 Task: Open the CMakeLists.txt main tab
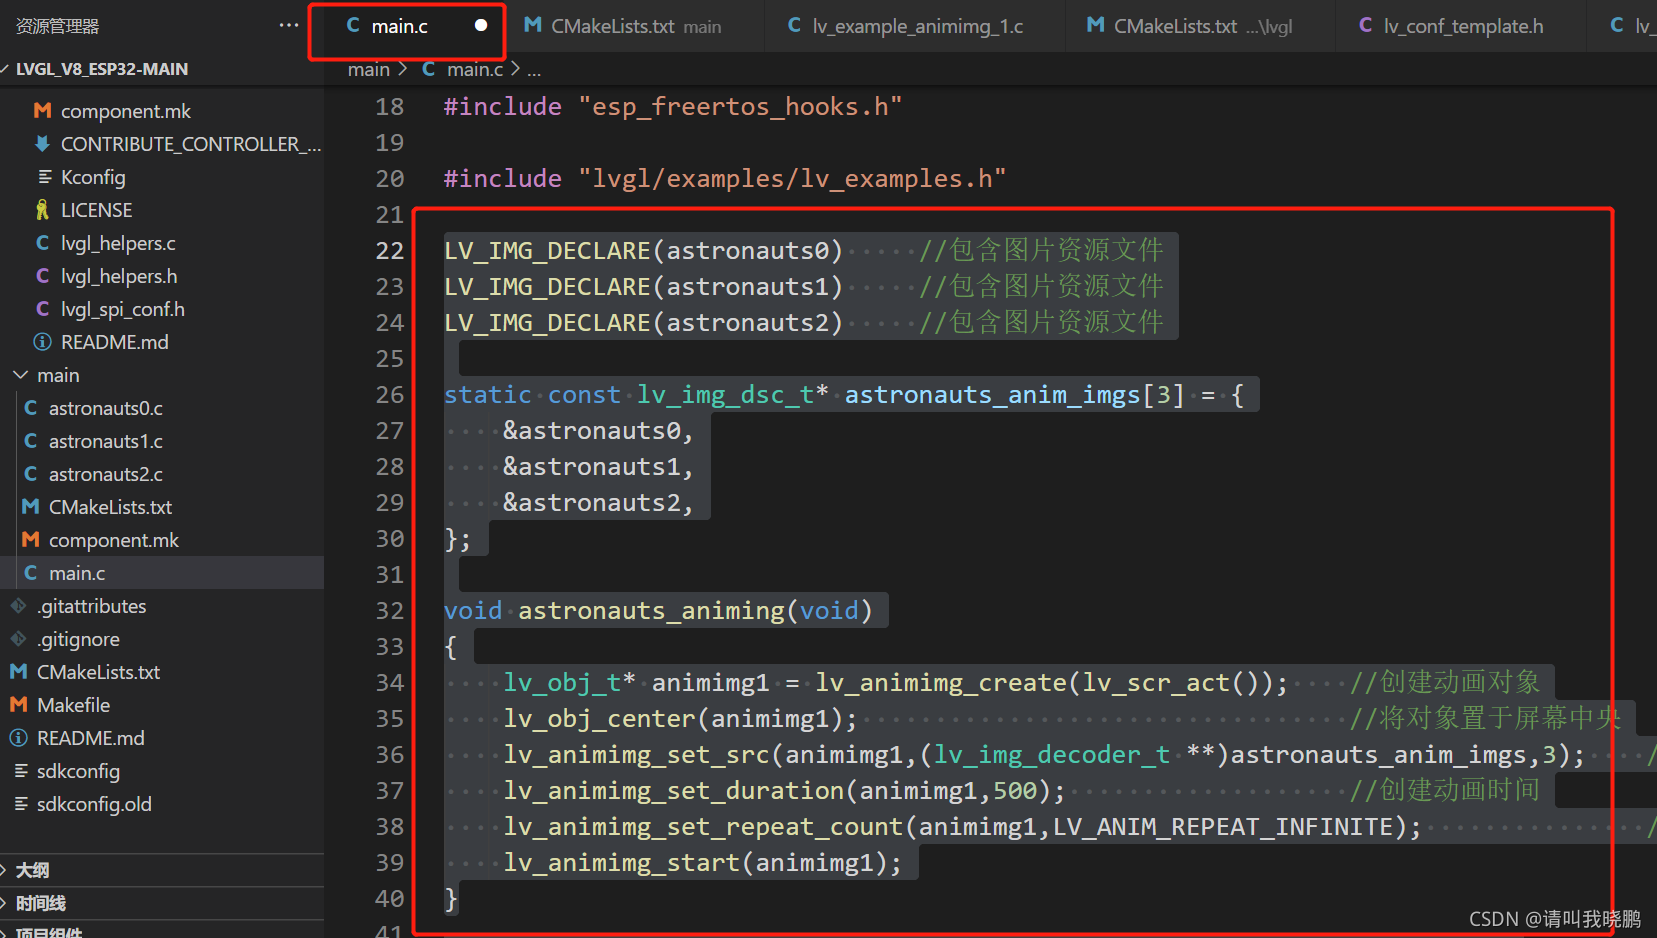coord(636,27)
